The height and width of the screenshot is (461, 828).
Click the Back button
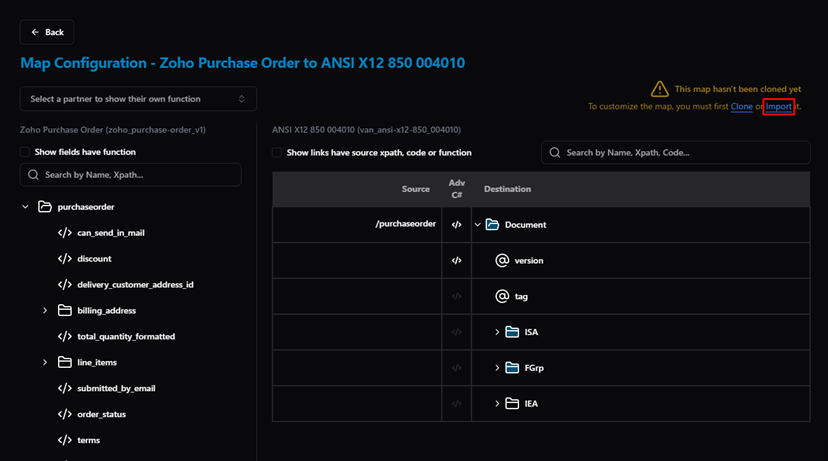click(47, 32)
